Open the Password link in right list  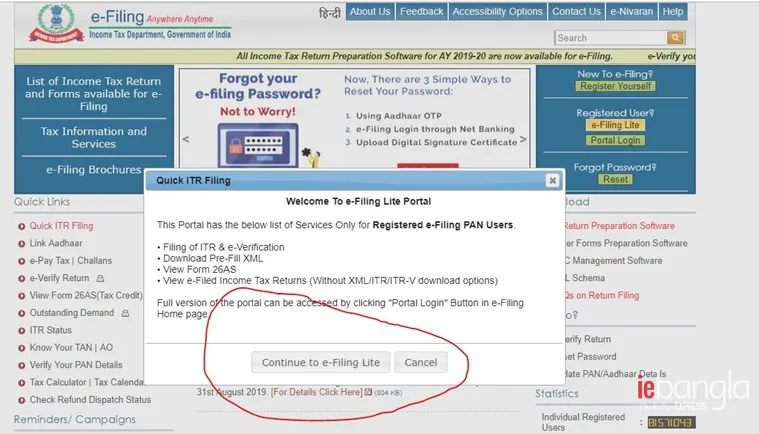(591, 357)
